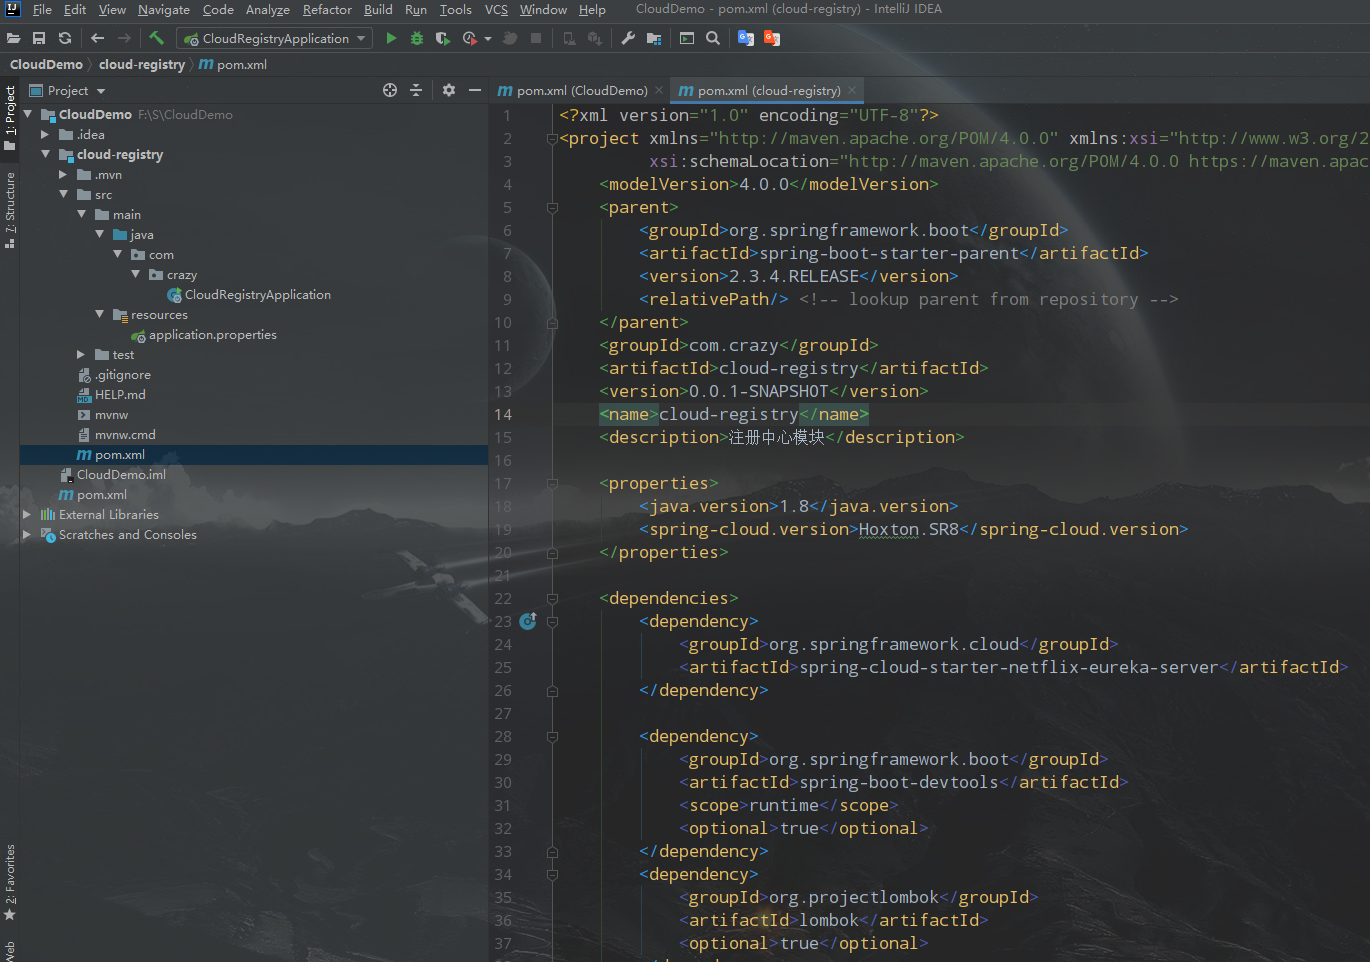Collapse the cloud-registry module node
The height and width of the screenshot is (962, 1370).
tap(46, 154)
